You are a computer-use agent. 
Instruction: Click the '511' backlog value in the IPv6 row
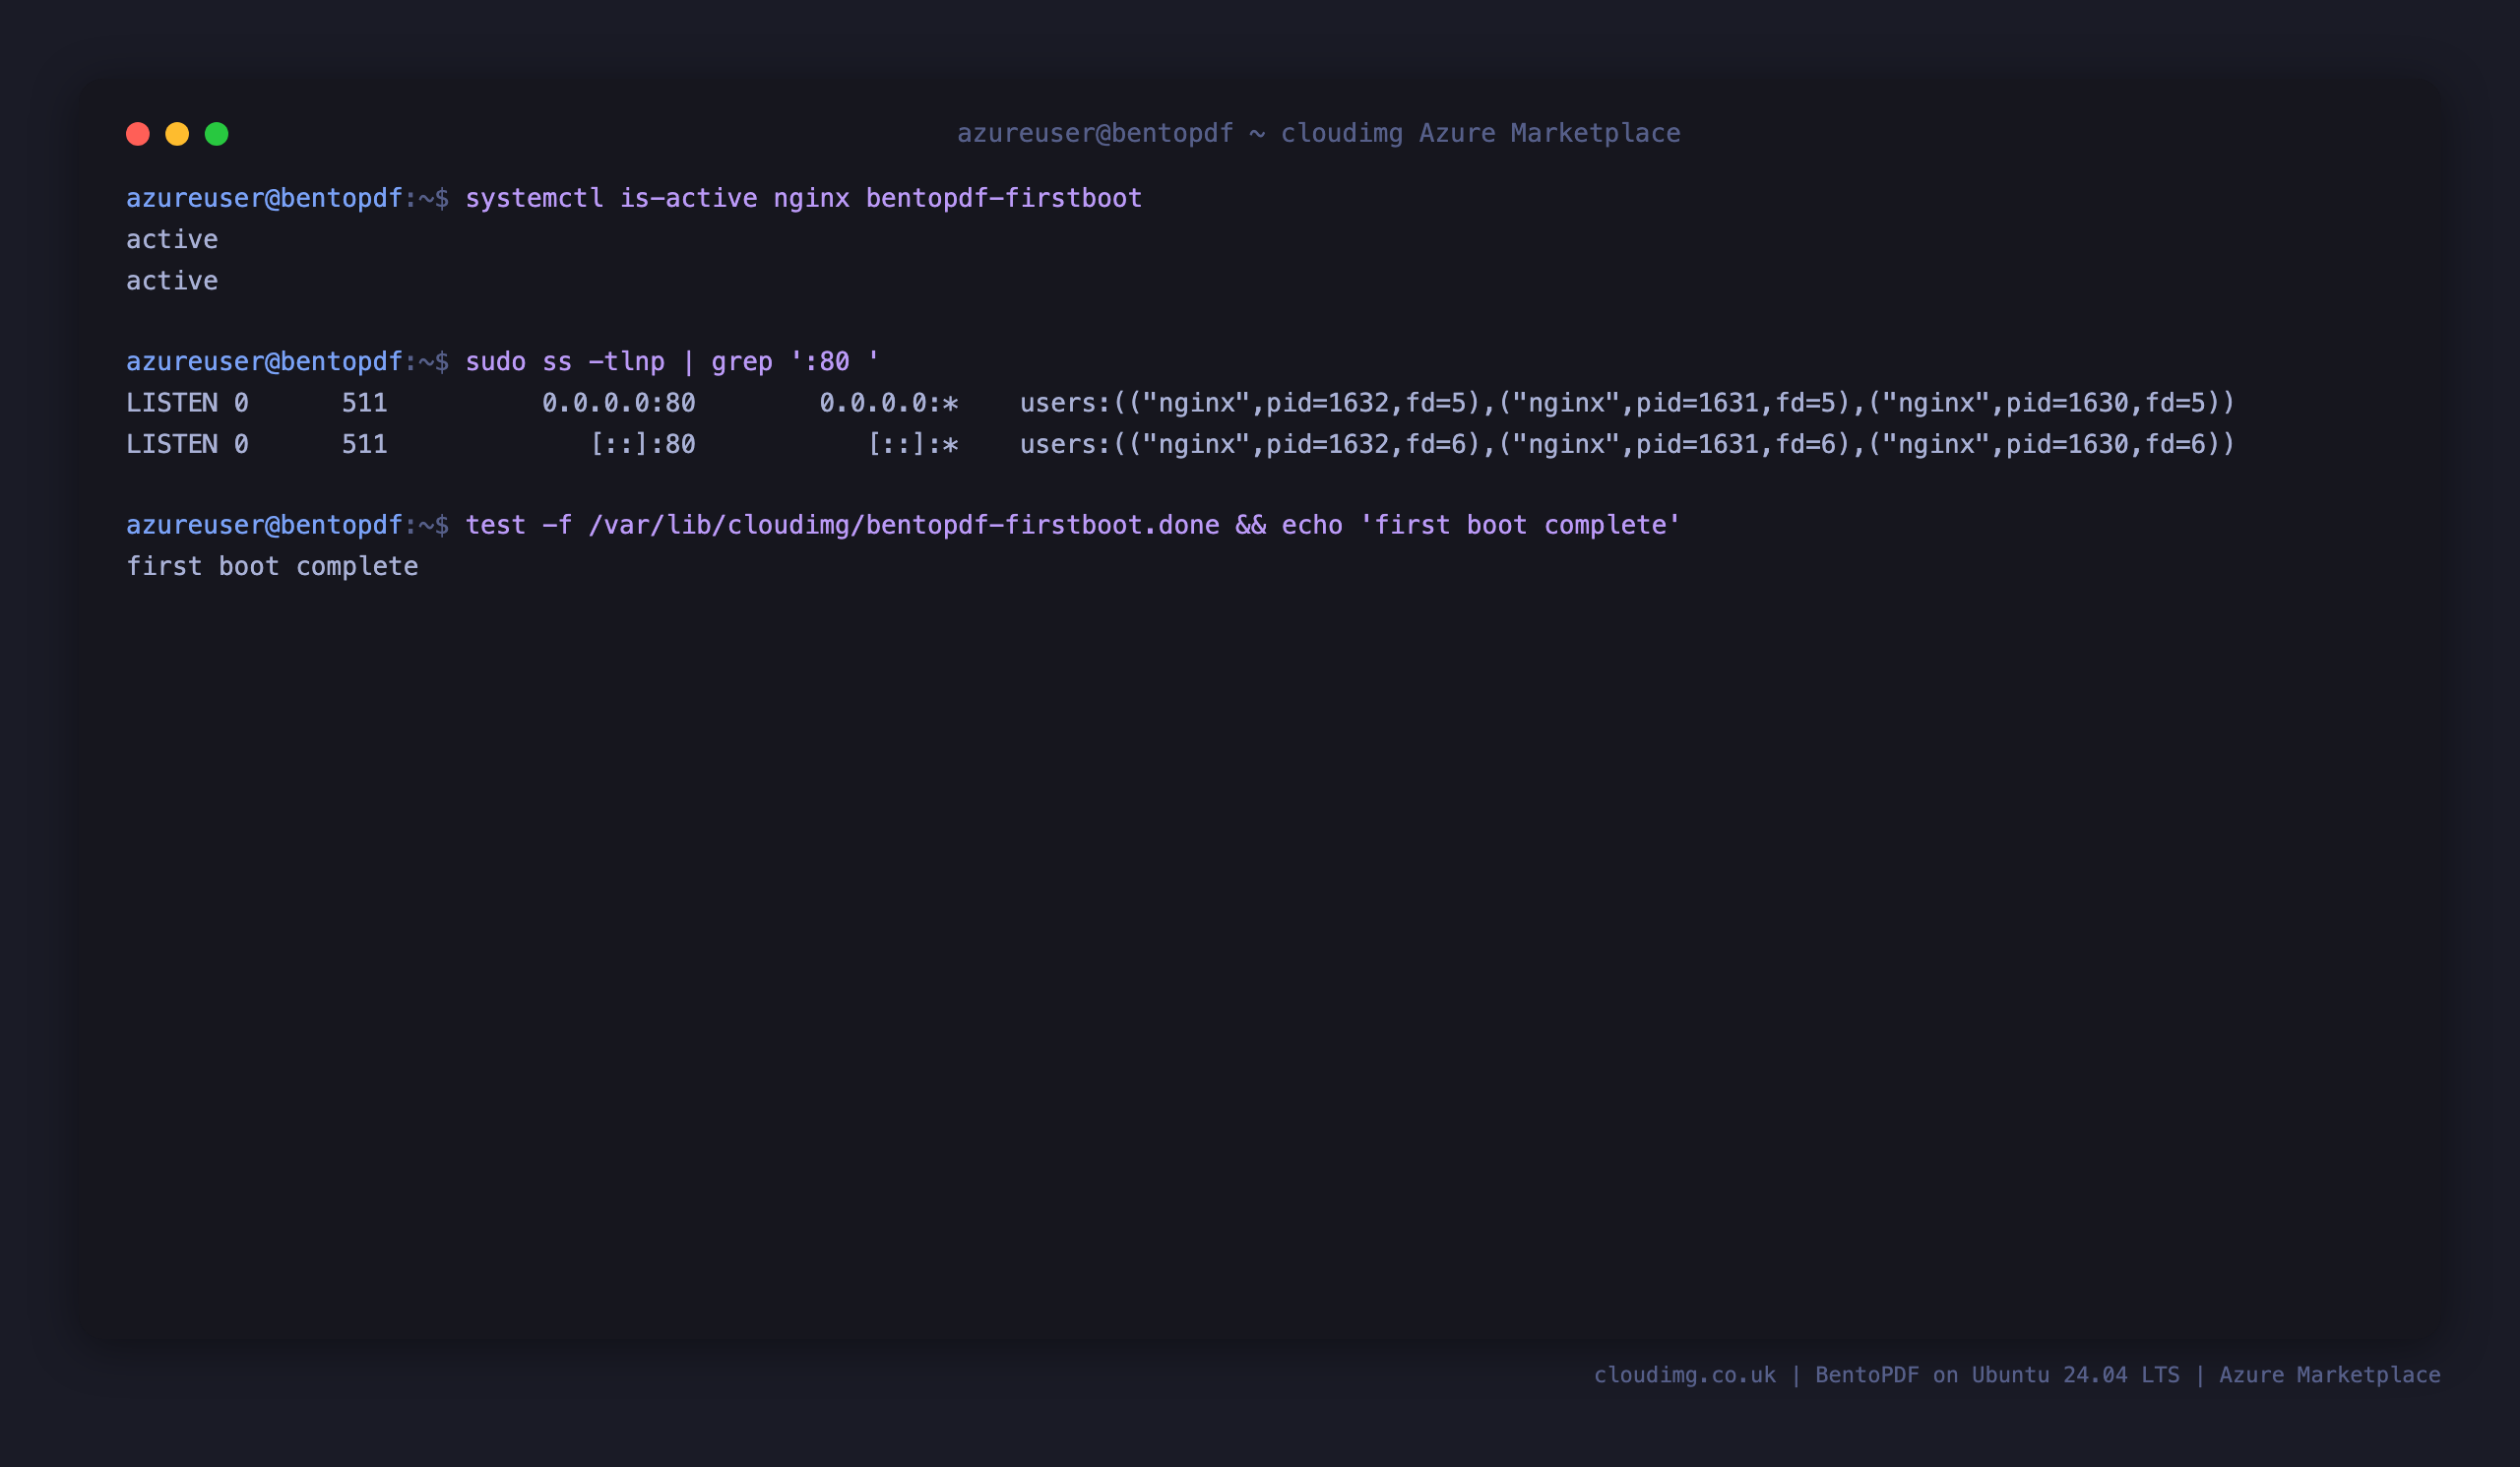pos(365,444)
